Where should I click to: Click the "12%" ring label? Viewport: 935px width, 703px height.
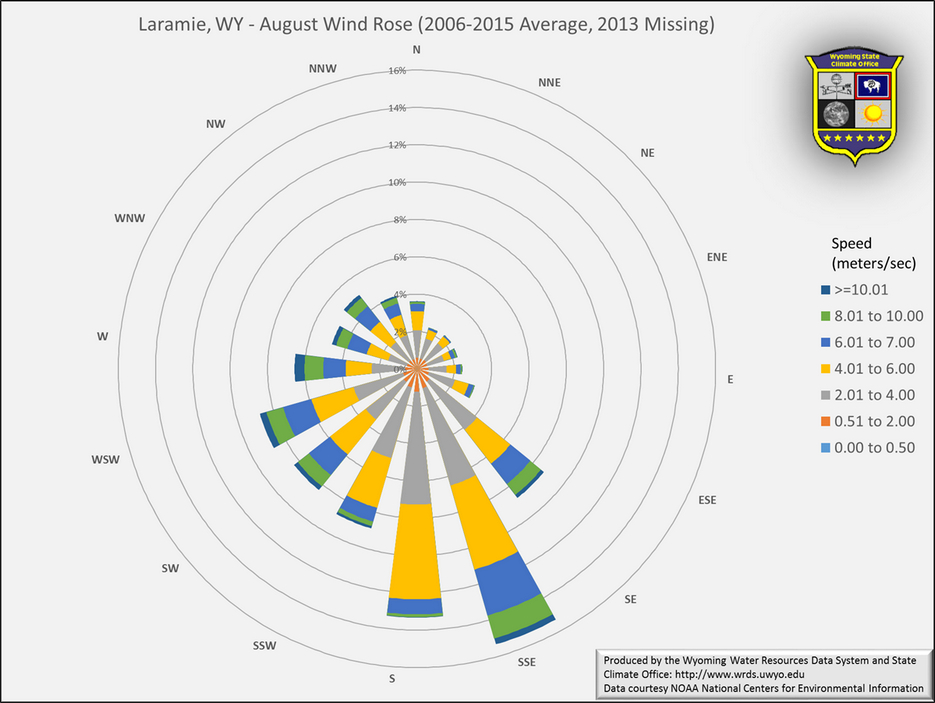coord(397,145)
